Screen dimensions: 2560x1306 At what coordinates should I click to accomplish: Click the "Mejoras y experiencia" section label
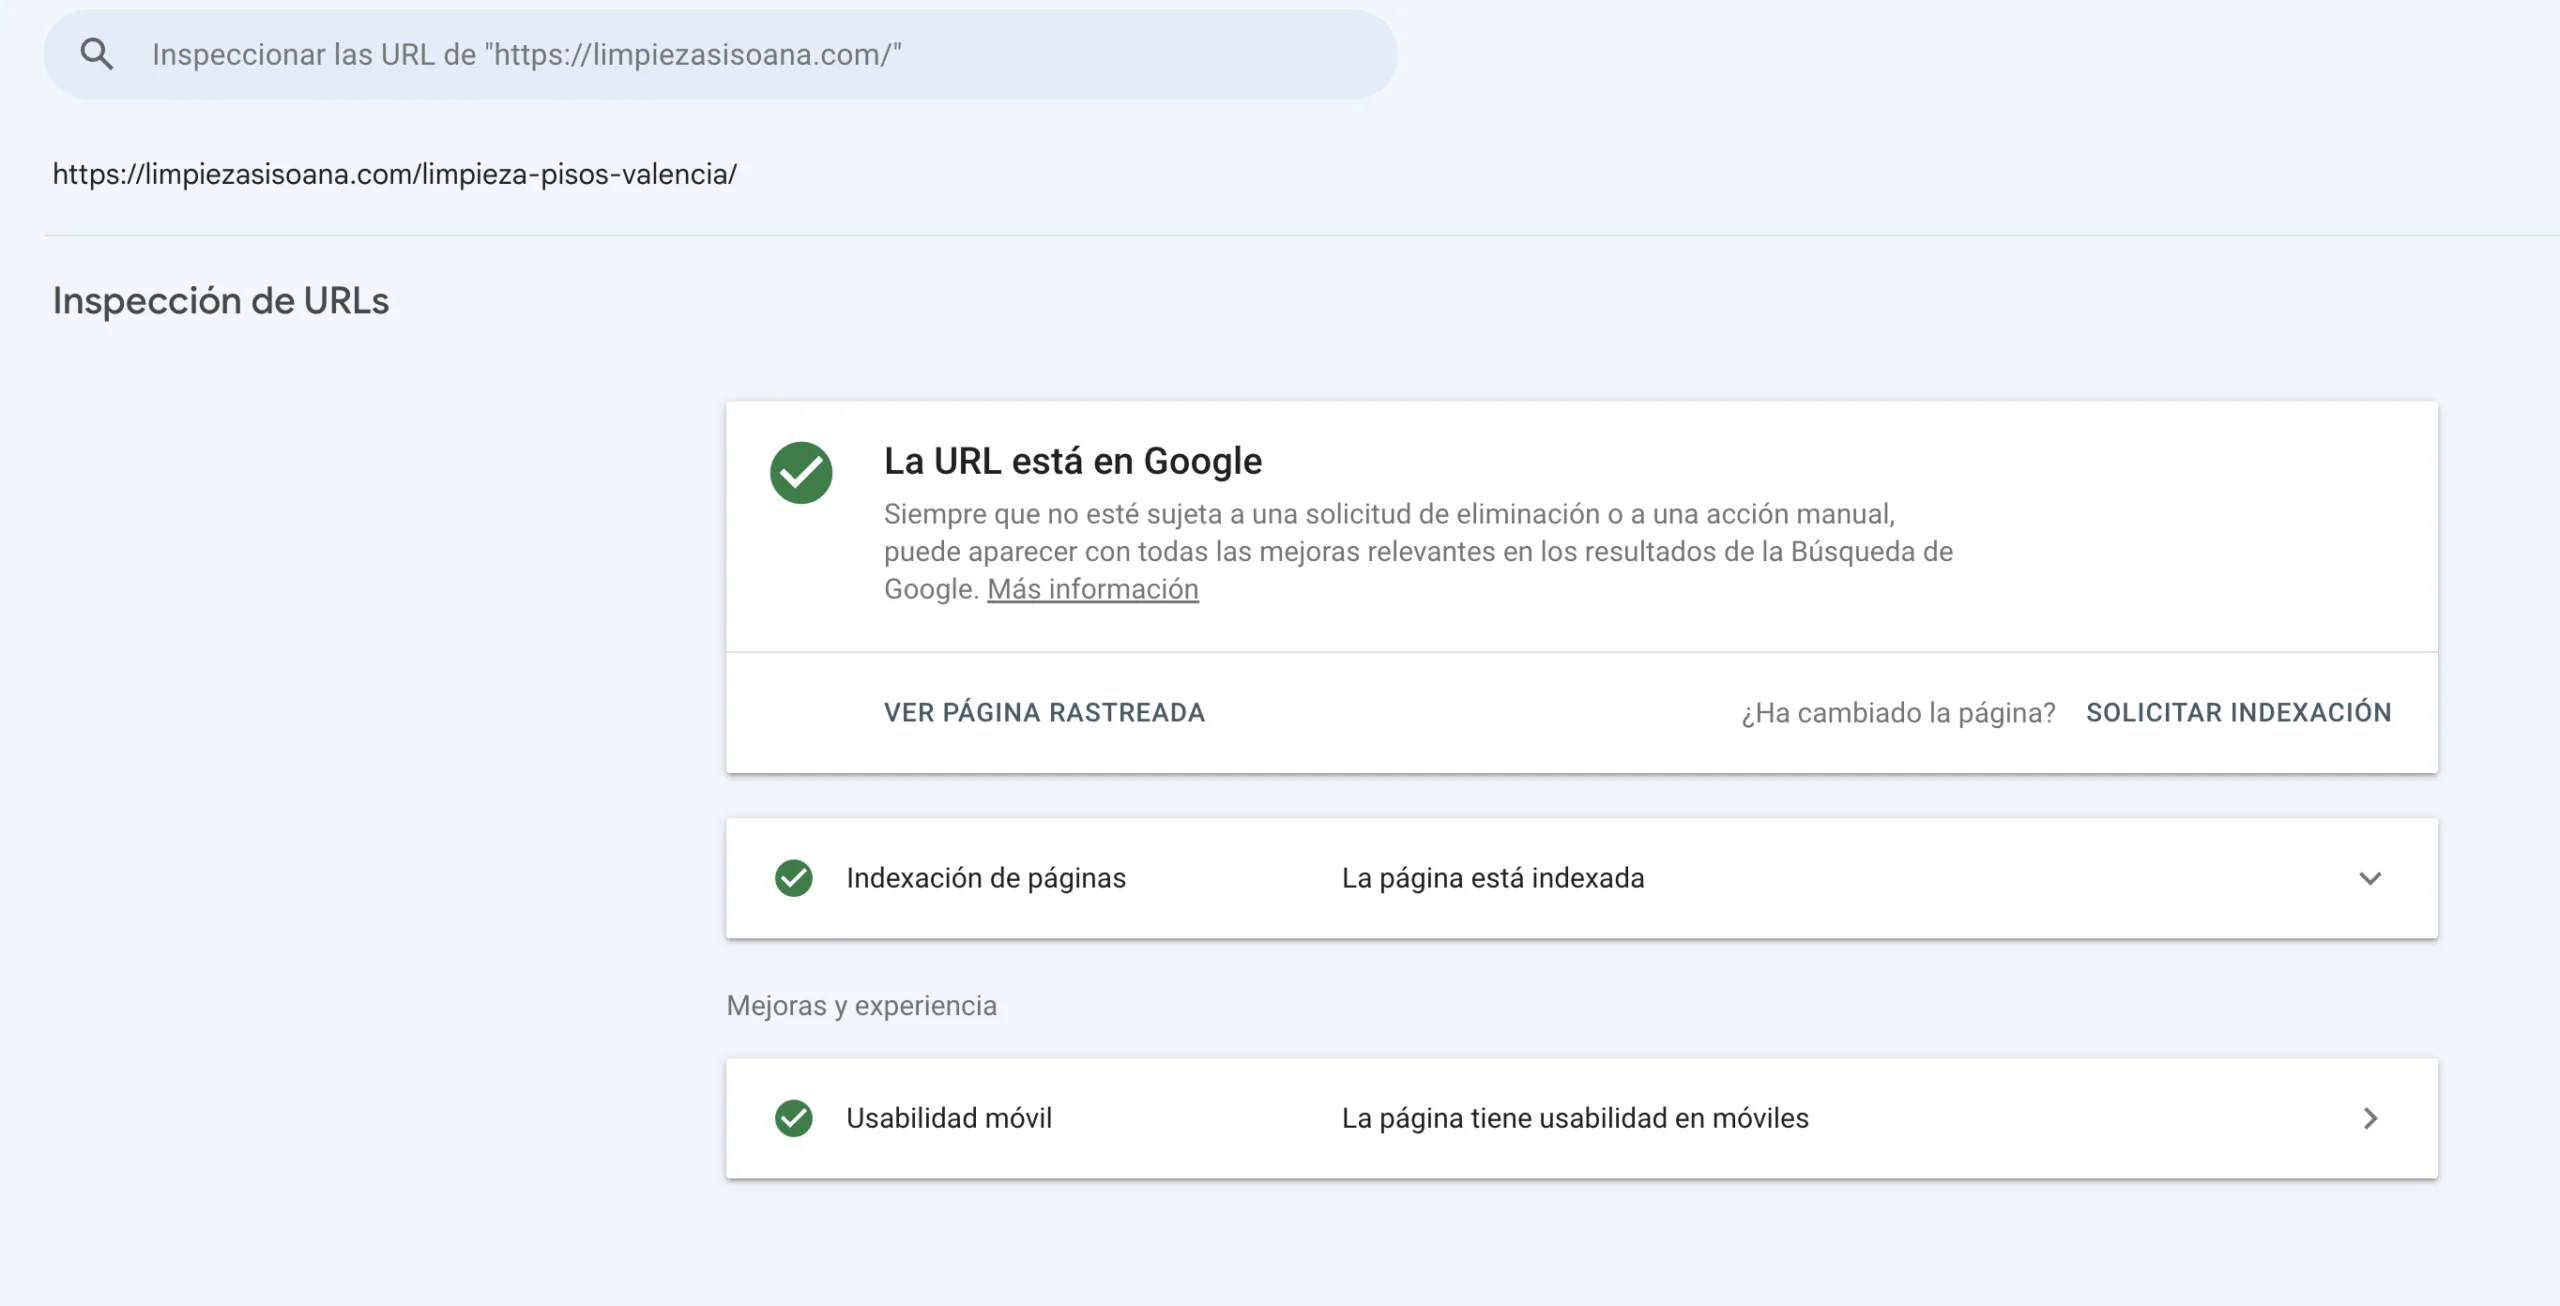pyautogui.click(x=862, y=1005)
